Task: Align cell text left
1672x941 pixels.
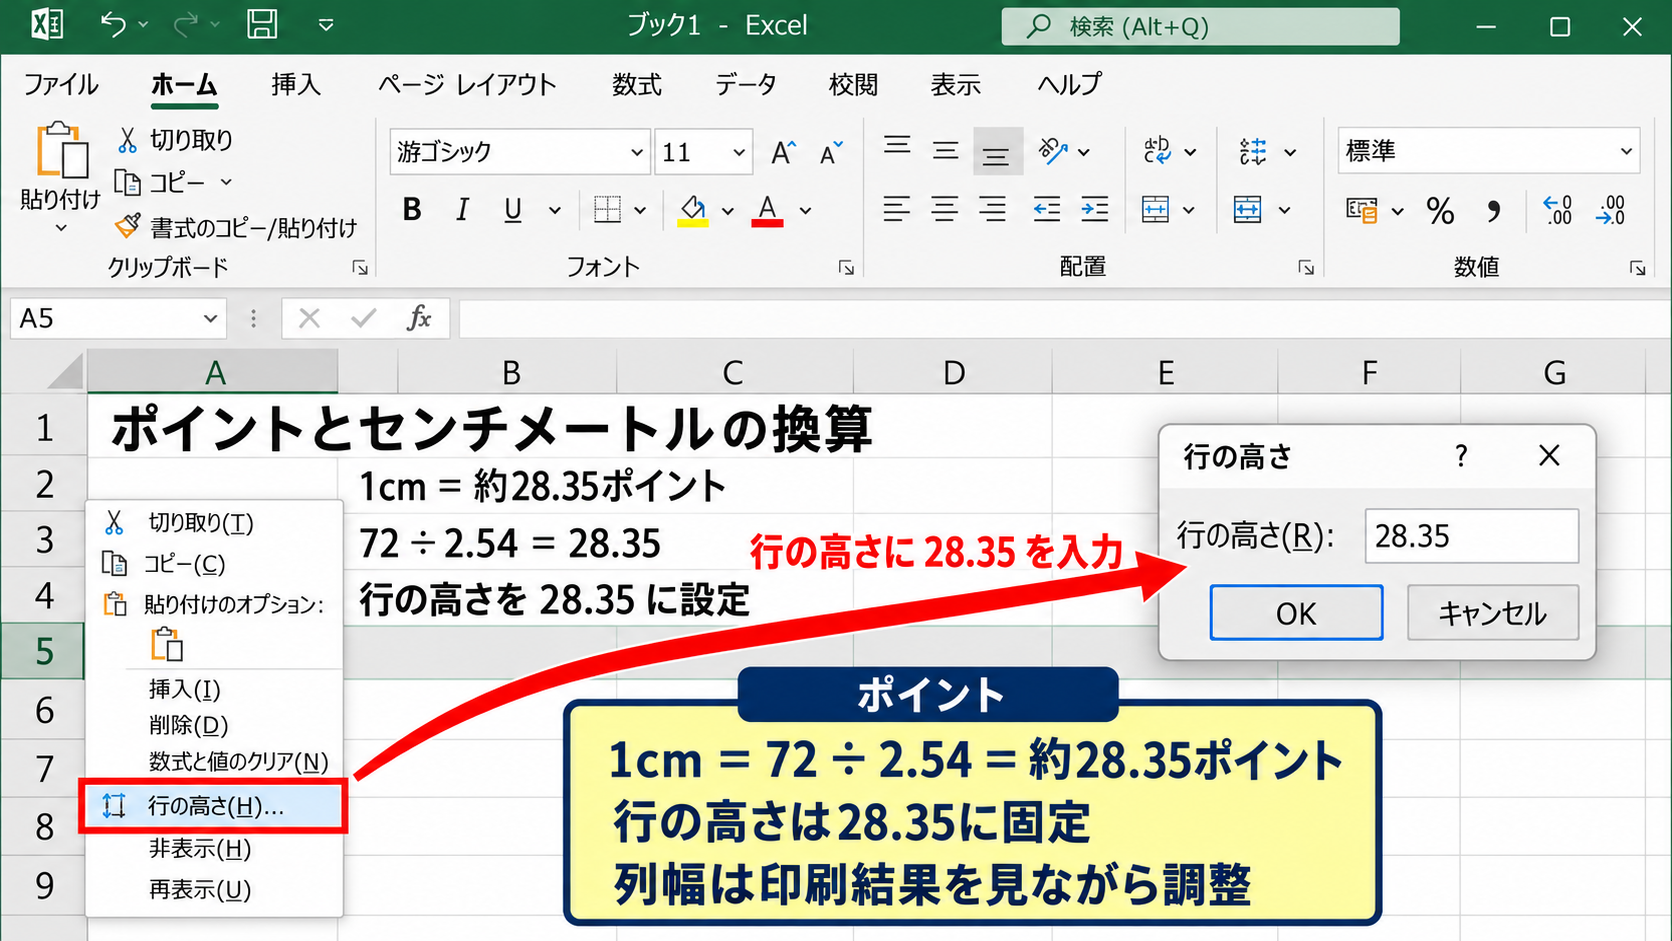Action: 897,210
